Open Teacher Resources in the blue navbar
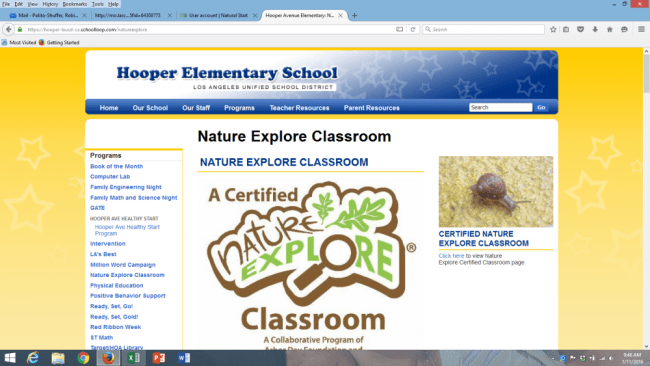The height and width of the screenshot is (366, 650). (x=299, y=108)
